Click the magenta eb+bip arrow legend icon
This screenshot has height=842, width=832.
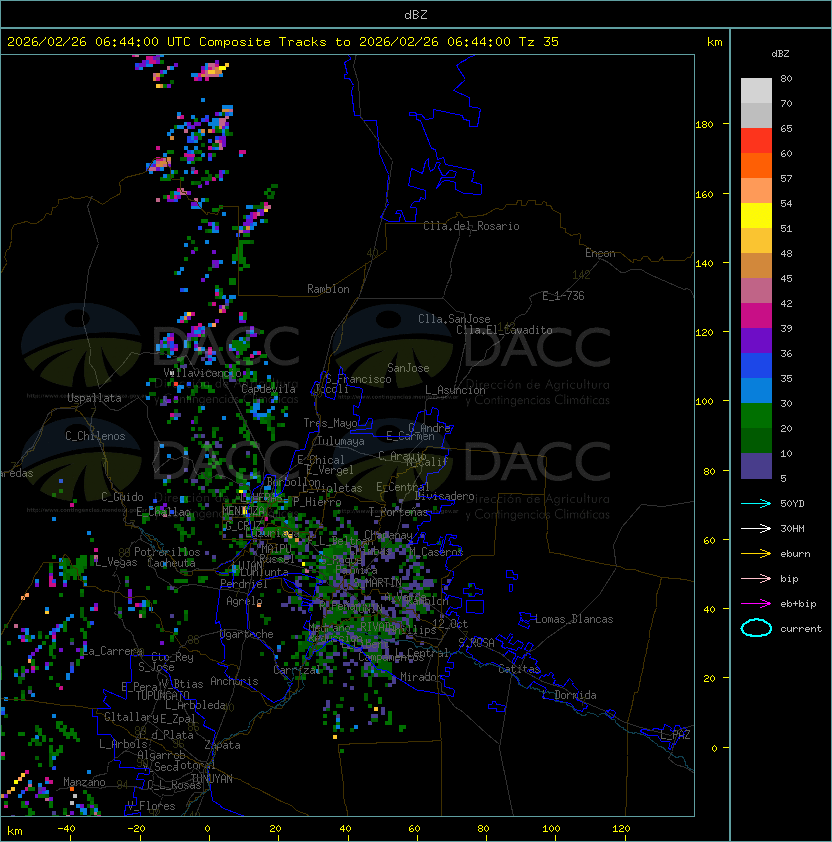coord(756,604)
